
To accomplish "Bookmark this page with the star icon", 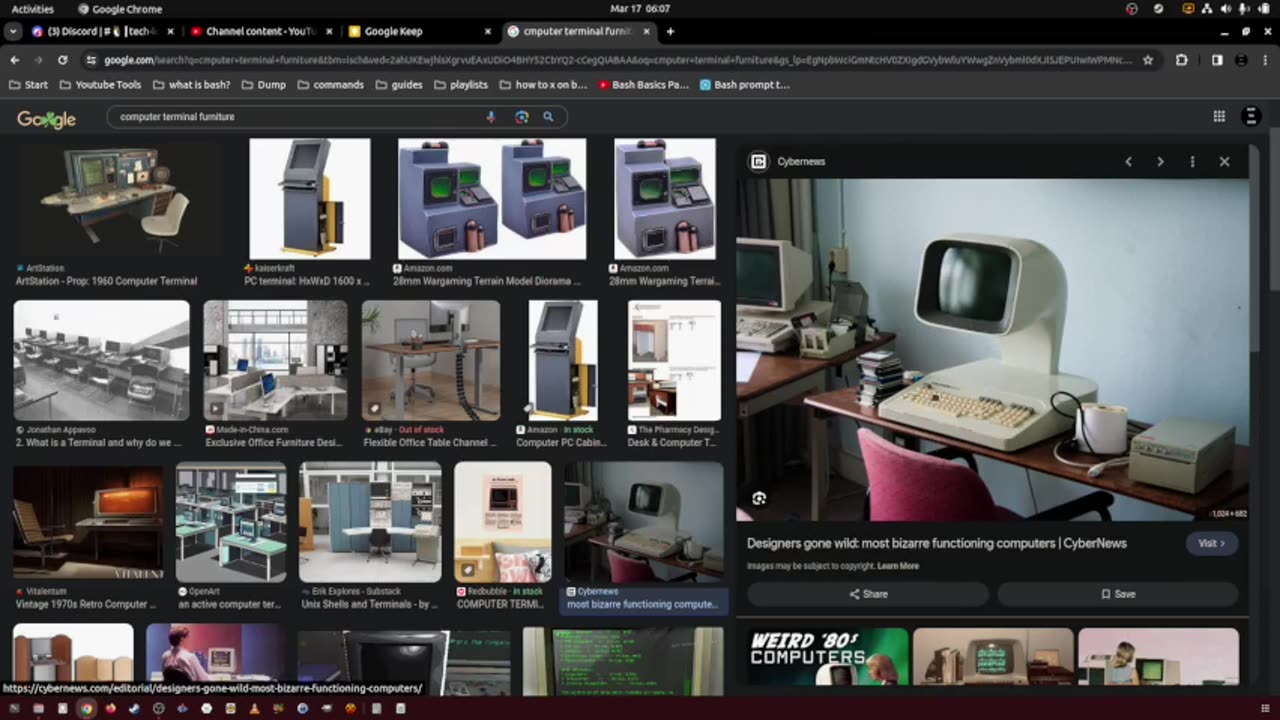I will tap(1148, 60).
